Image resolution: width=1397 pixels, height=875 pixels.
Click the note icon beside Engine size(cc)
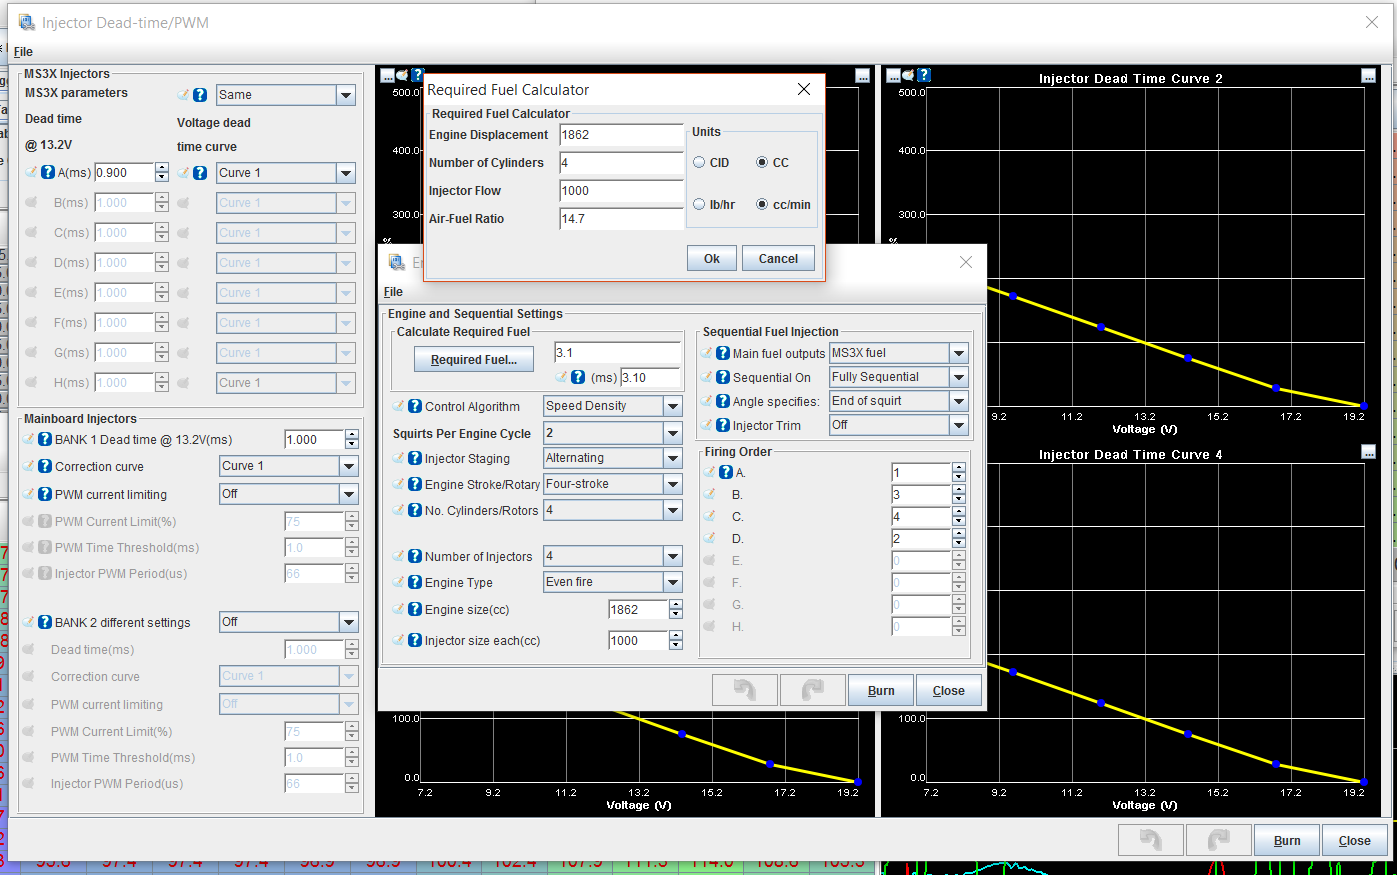(400, 609)
